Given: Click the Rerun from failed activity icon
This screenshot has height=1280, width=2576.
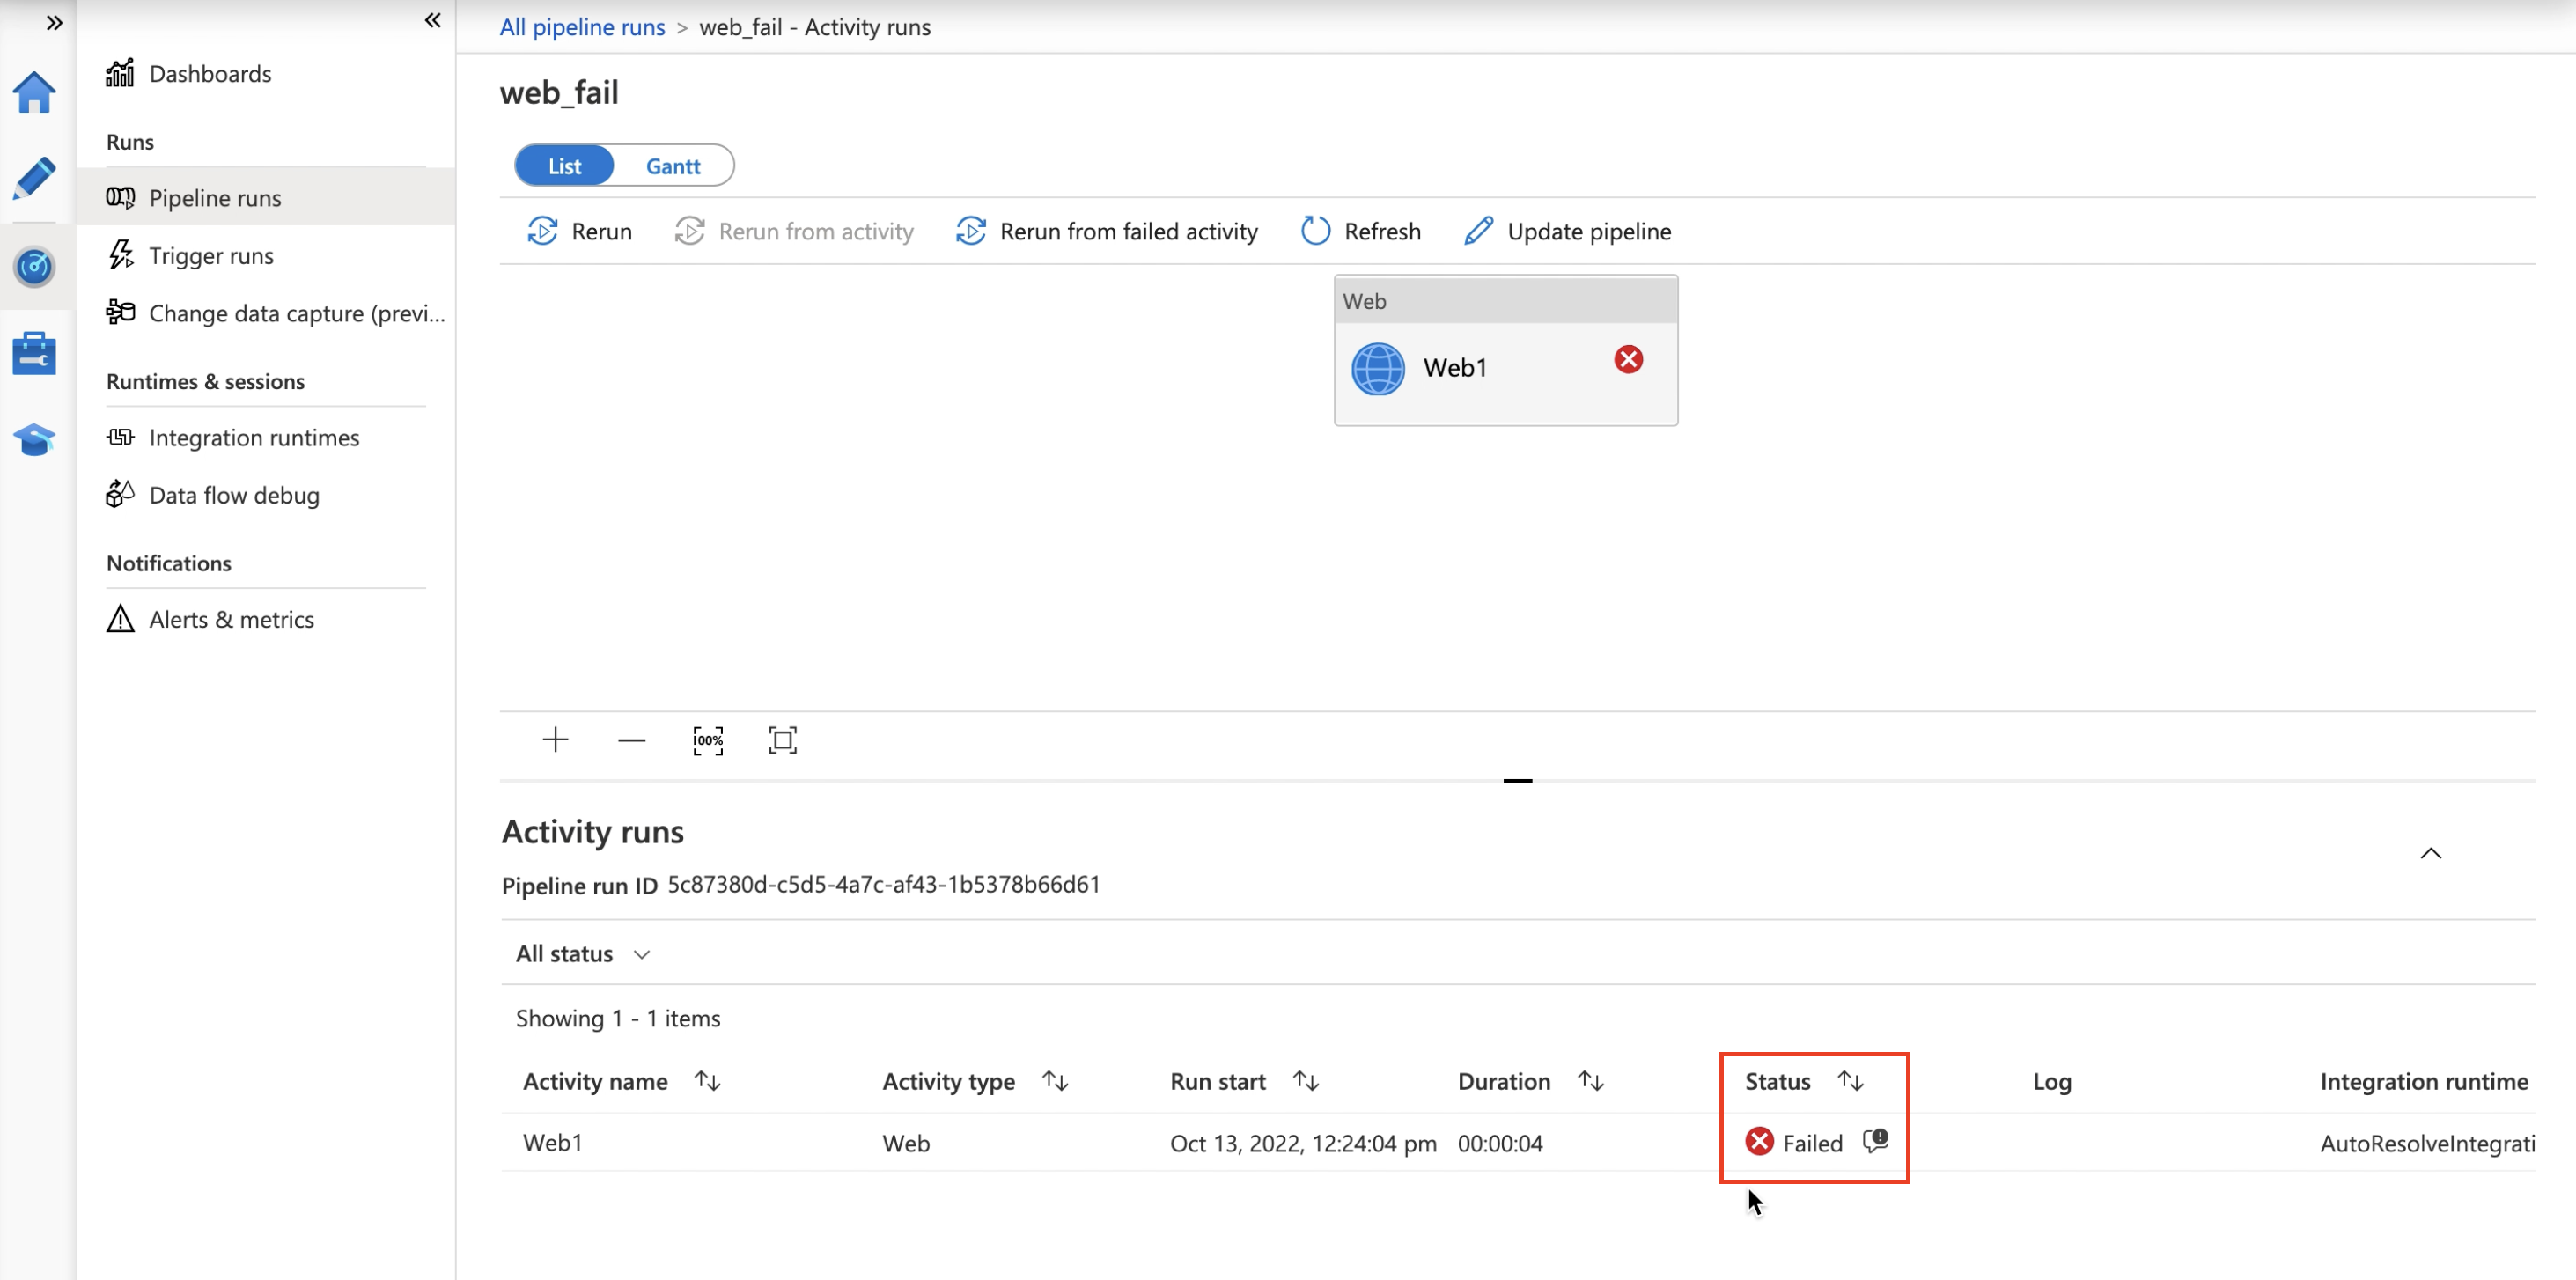Looking at the screenshot, I should pyautogui.click(x=971, y=230).
